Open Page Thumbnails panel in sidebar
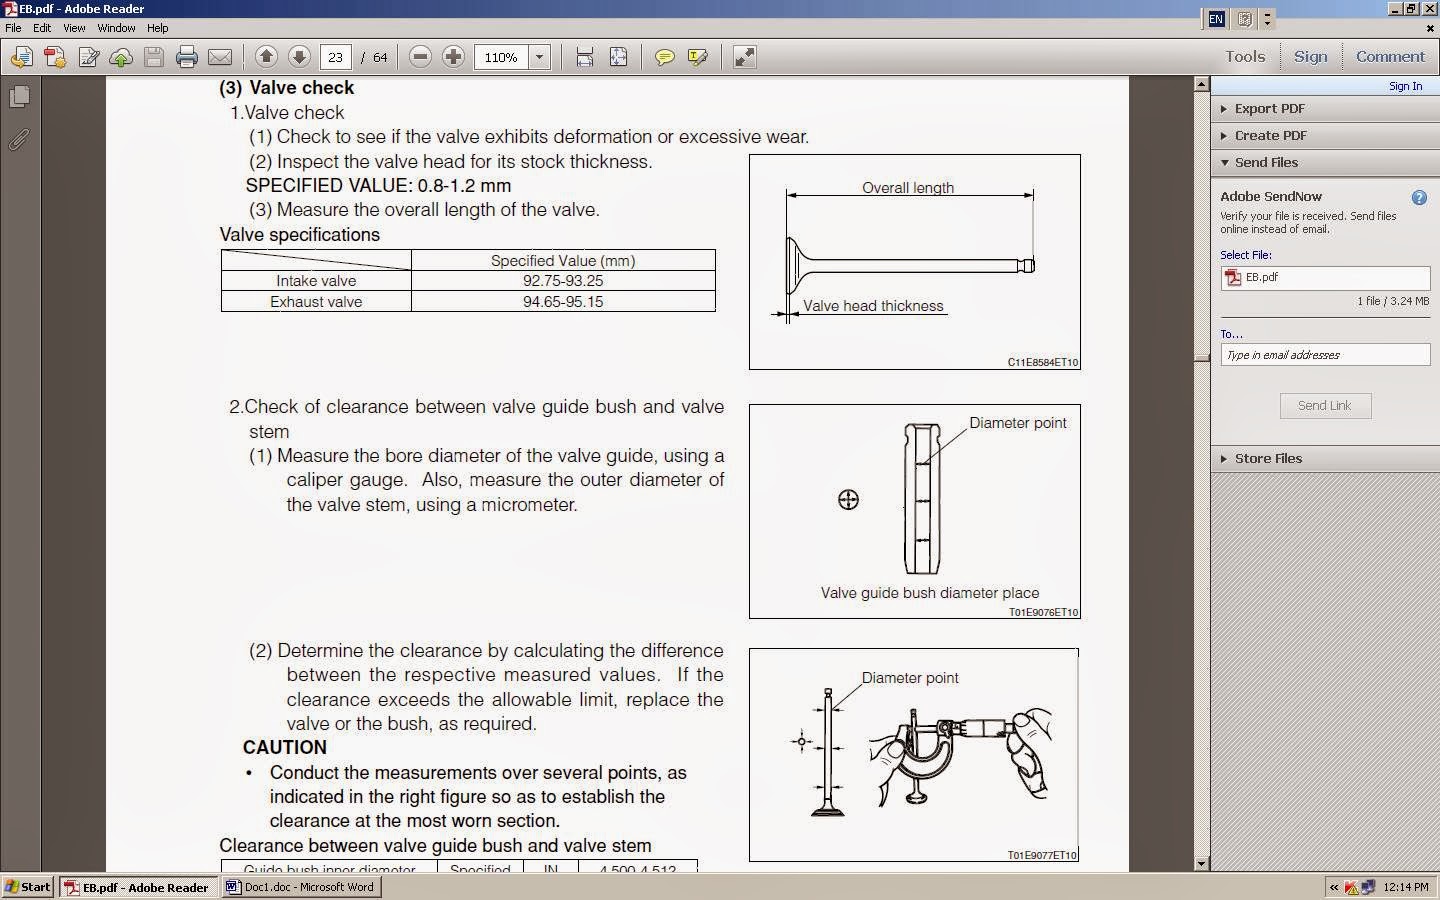1440x900 pixels. point(19,97)
